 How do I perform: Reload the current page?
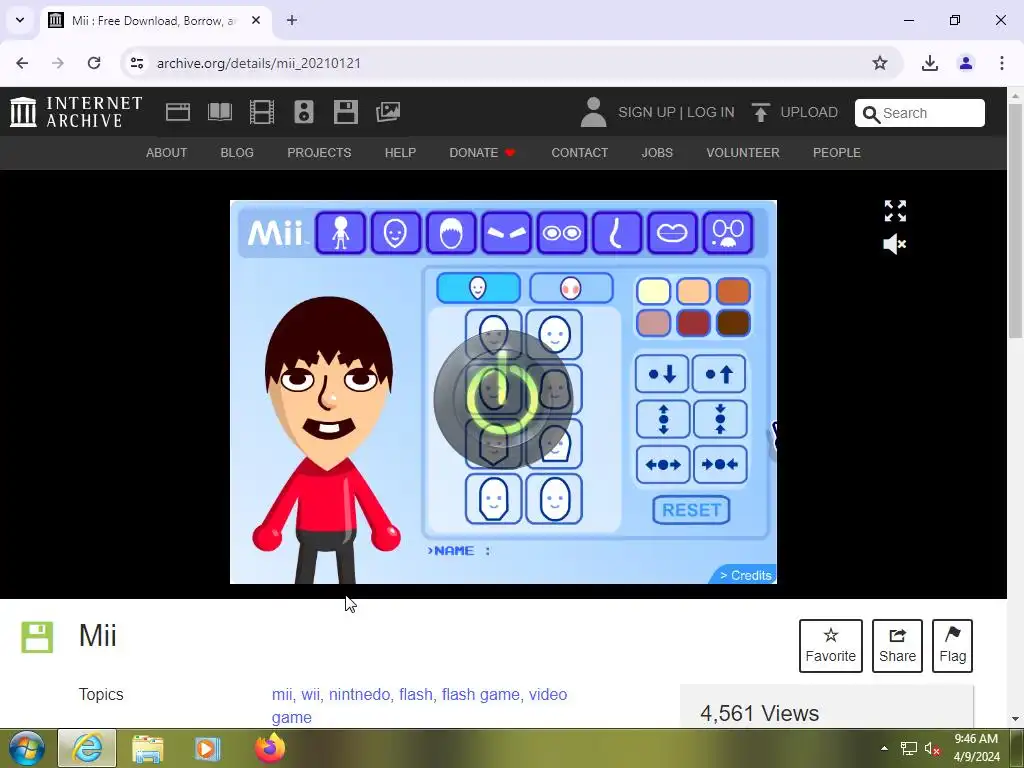coord(94,63)
